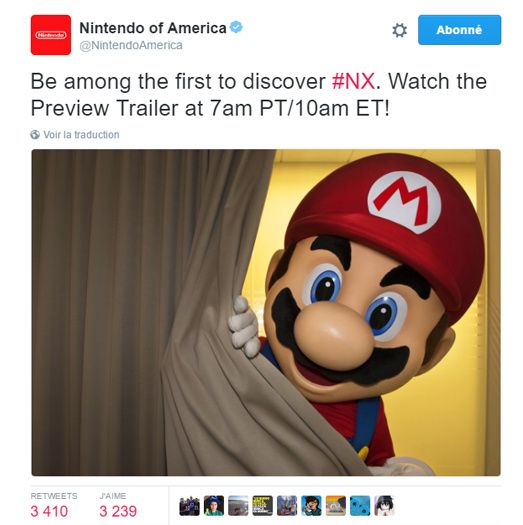This screenshot has height=525, width=523.
Task: Toggle the Abonné follow button
Action: coord(459,30)
